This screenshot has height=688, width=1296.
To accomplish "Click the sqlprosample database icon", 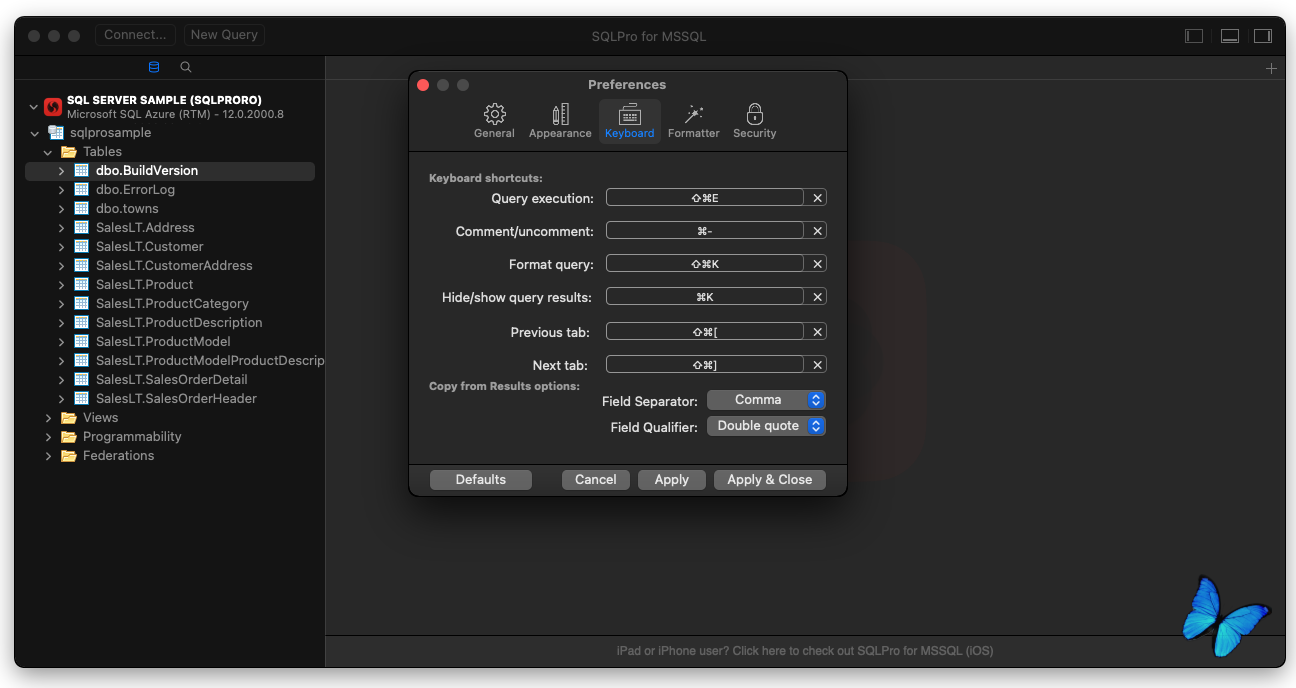I will tap(56, 133).
